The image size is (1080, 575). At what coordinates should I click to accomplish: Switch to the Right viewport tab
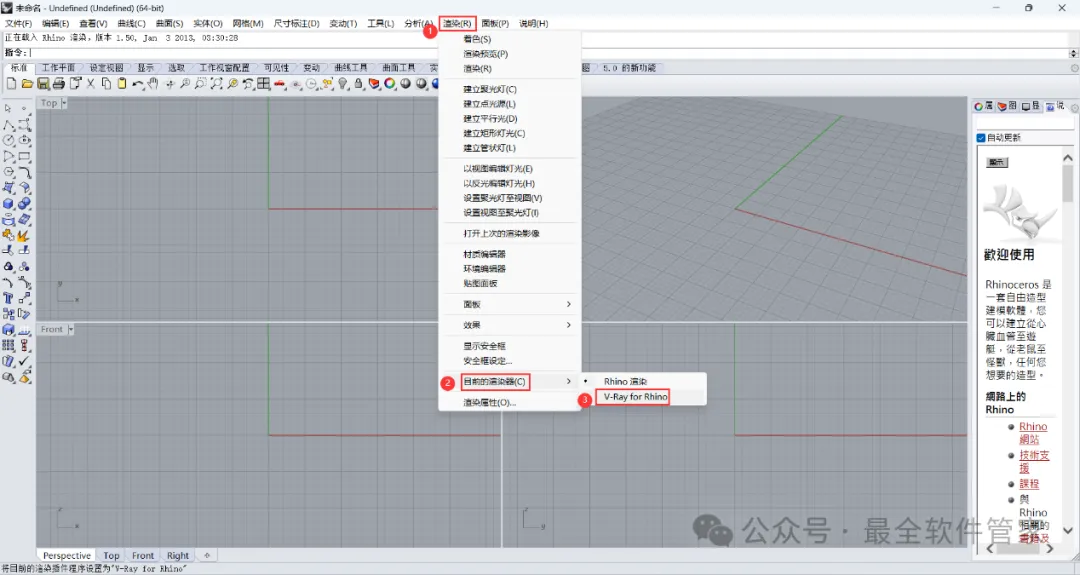(x=178, y=556)
